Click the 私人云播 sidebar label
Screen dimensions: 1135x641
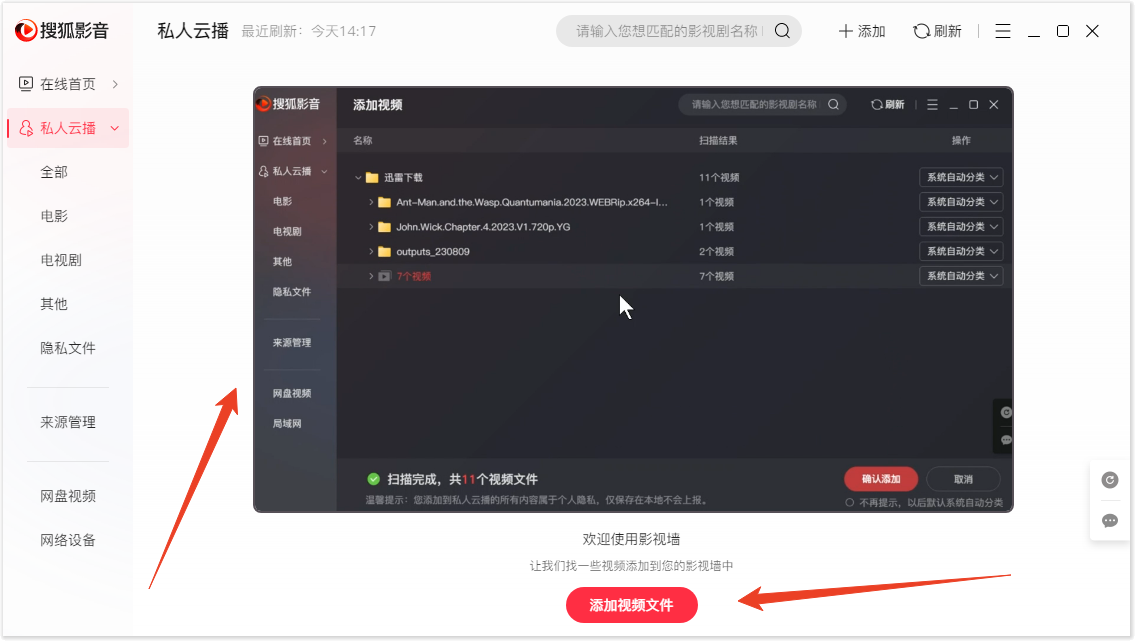pyautogui.click(x=68, y=128)
